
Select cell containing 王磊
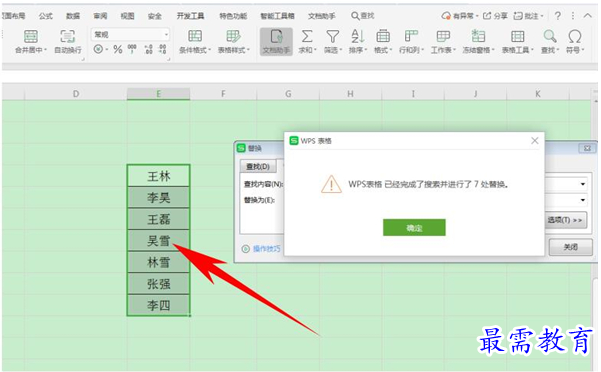pyautogui.click(x=158, y=219)
